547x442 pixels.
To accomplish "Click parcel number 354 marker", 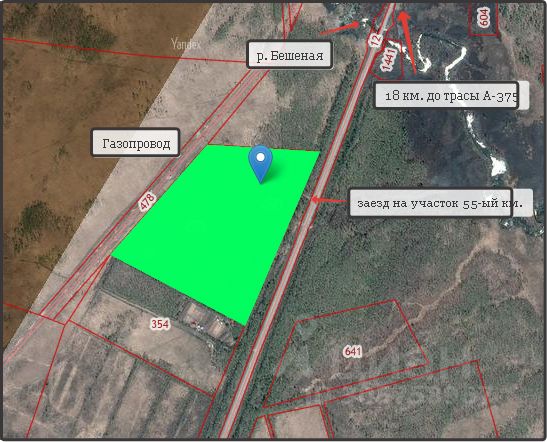I will tap(160, 324).
